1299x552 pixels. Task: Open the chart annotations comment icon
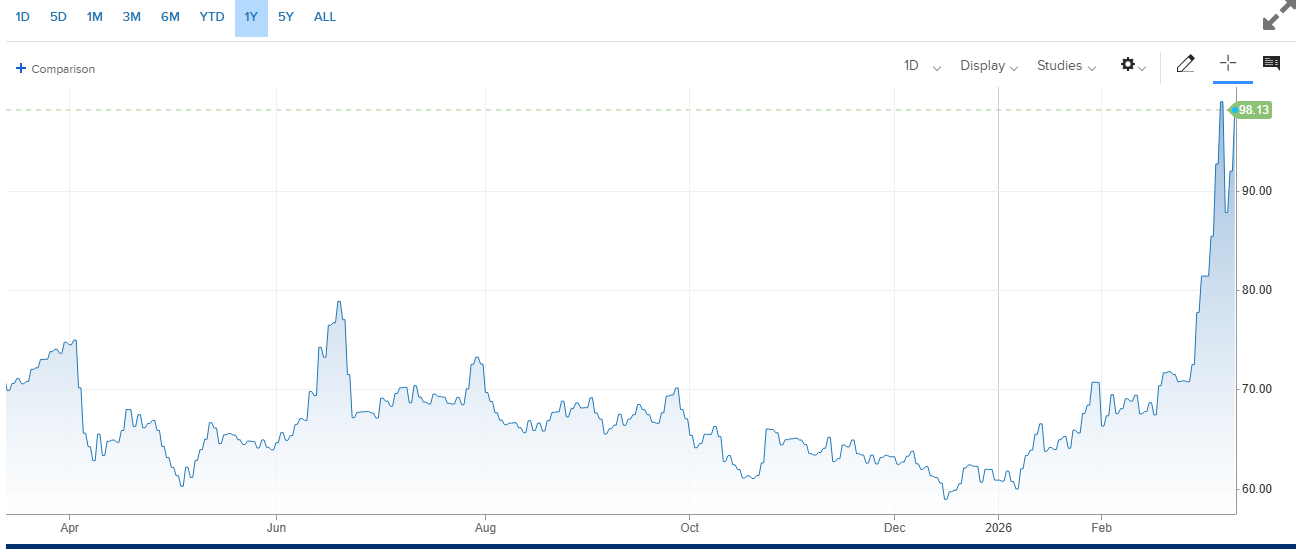(x=1271, y=63)
